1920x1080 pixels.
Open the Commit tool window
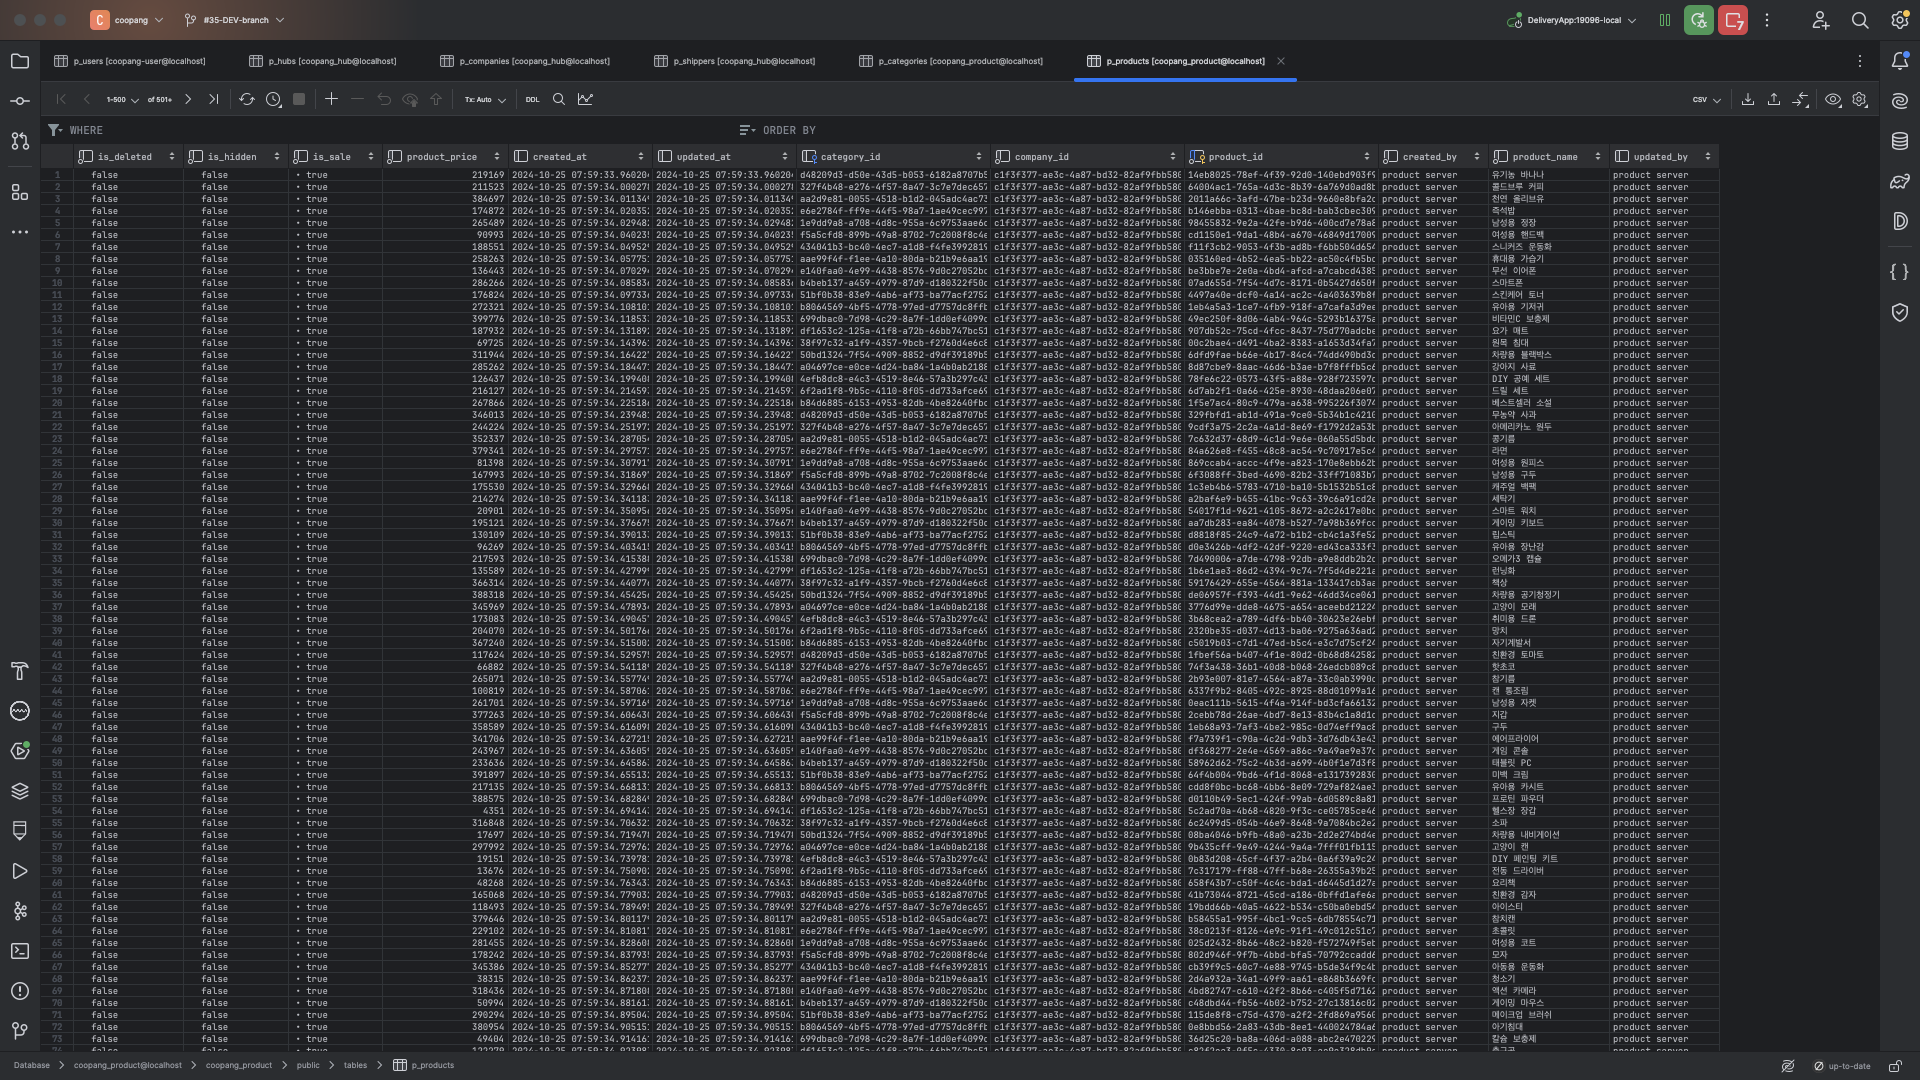(x=20, y=101)
